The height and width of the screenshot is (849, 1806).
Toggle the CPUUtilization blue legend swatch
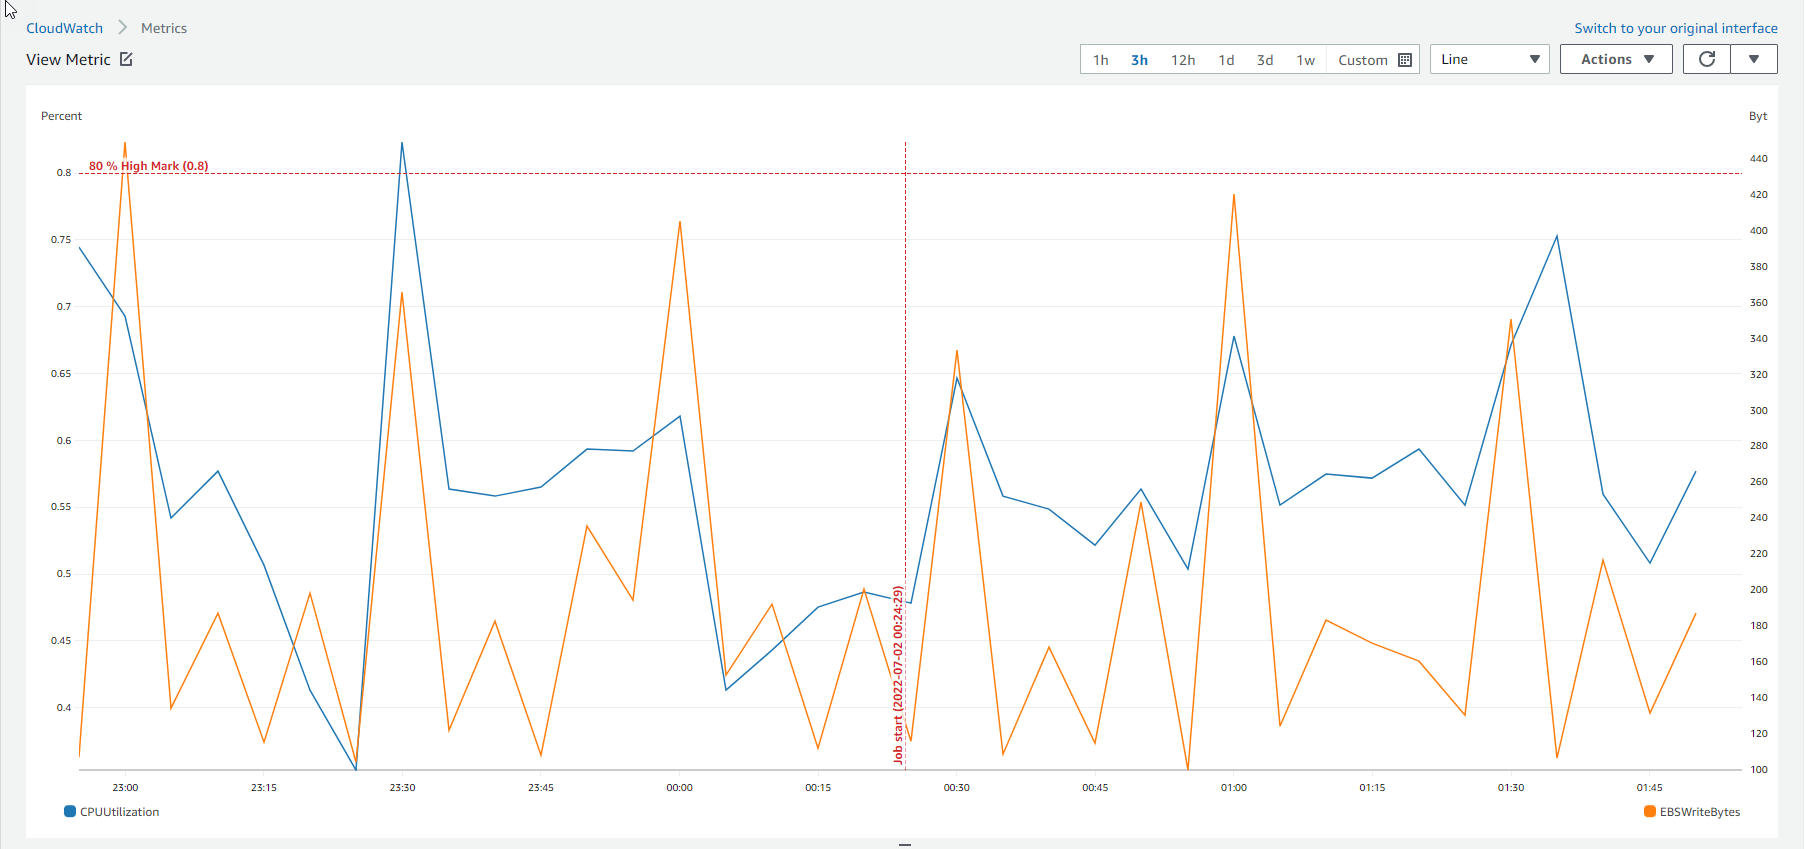coord(70,811)
